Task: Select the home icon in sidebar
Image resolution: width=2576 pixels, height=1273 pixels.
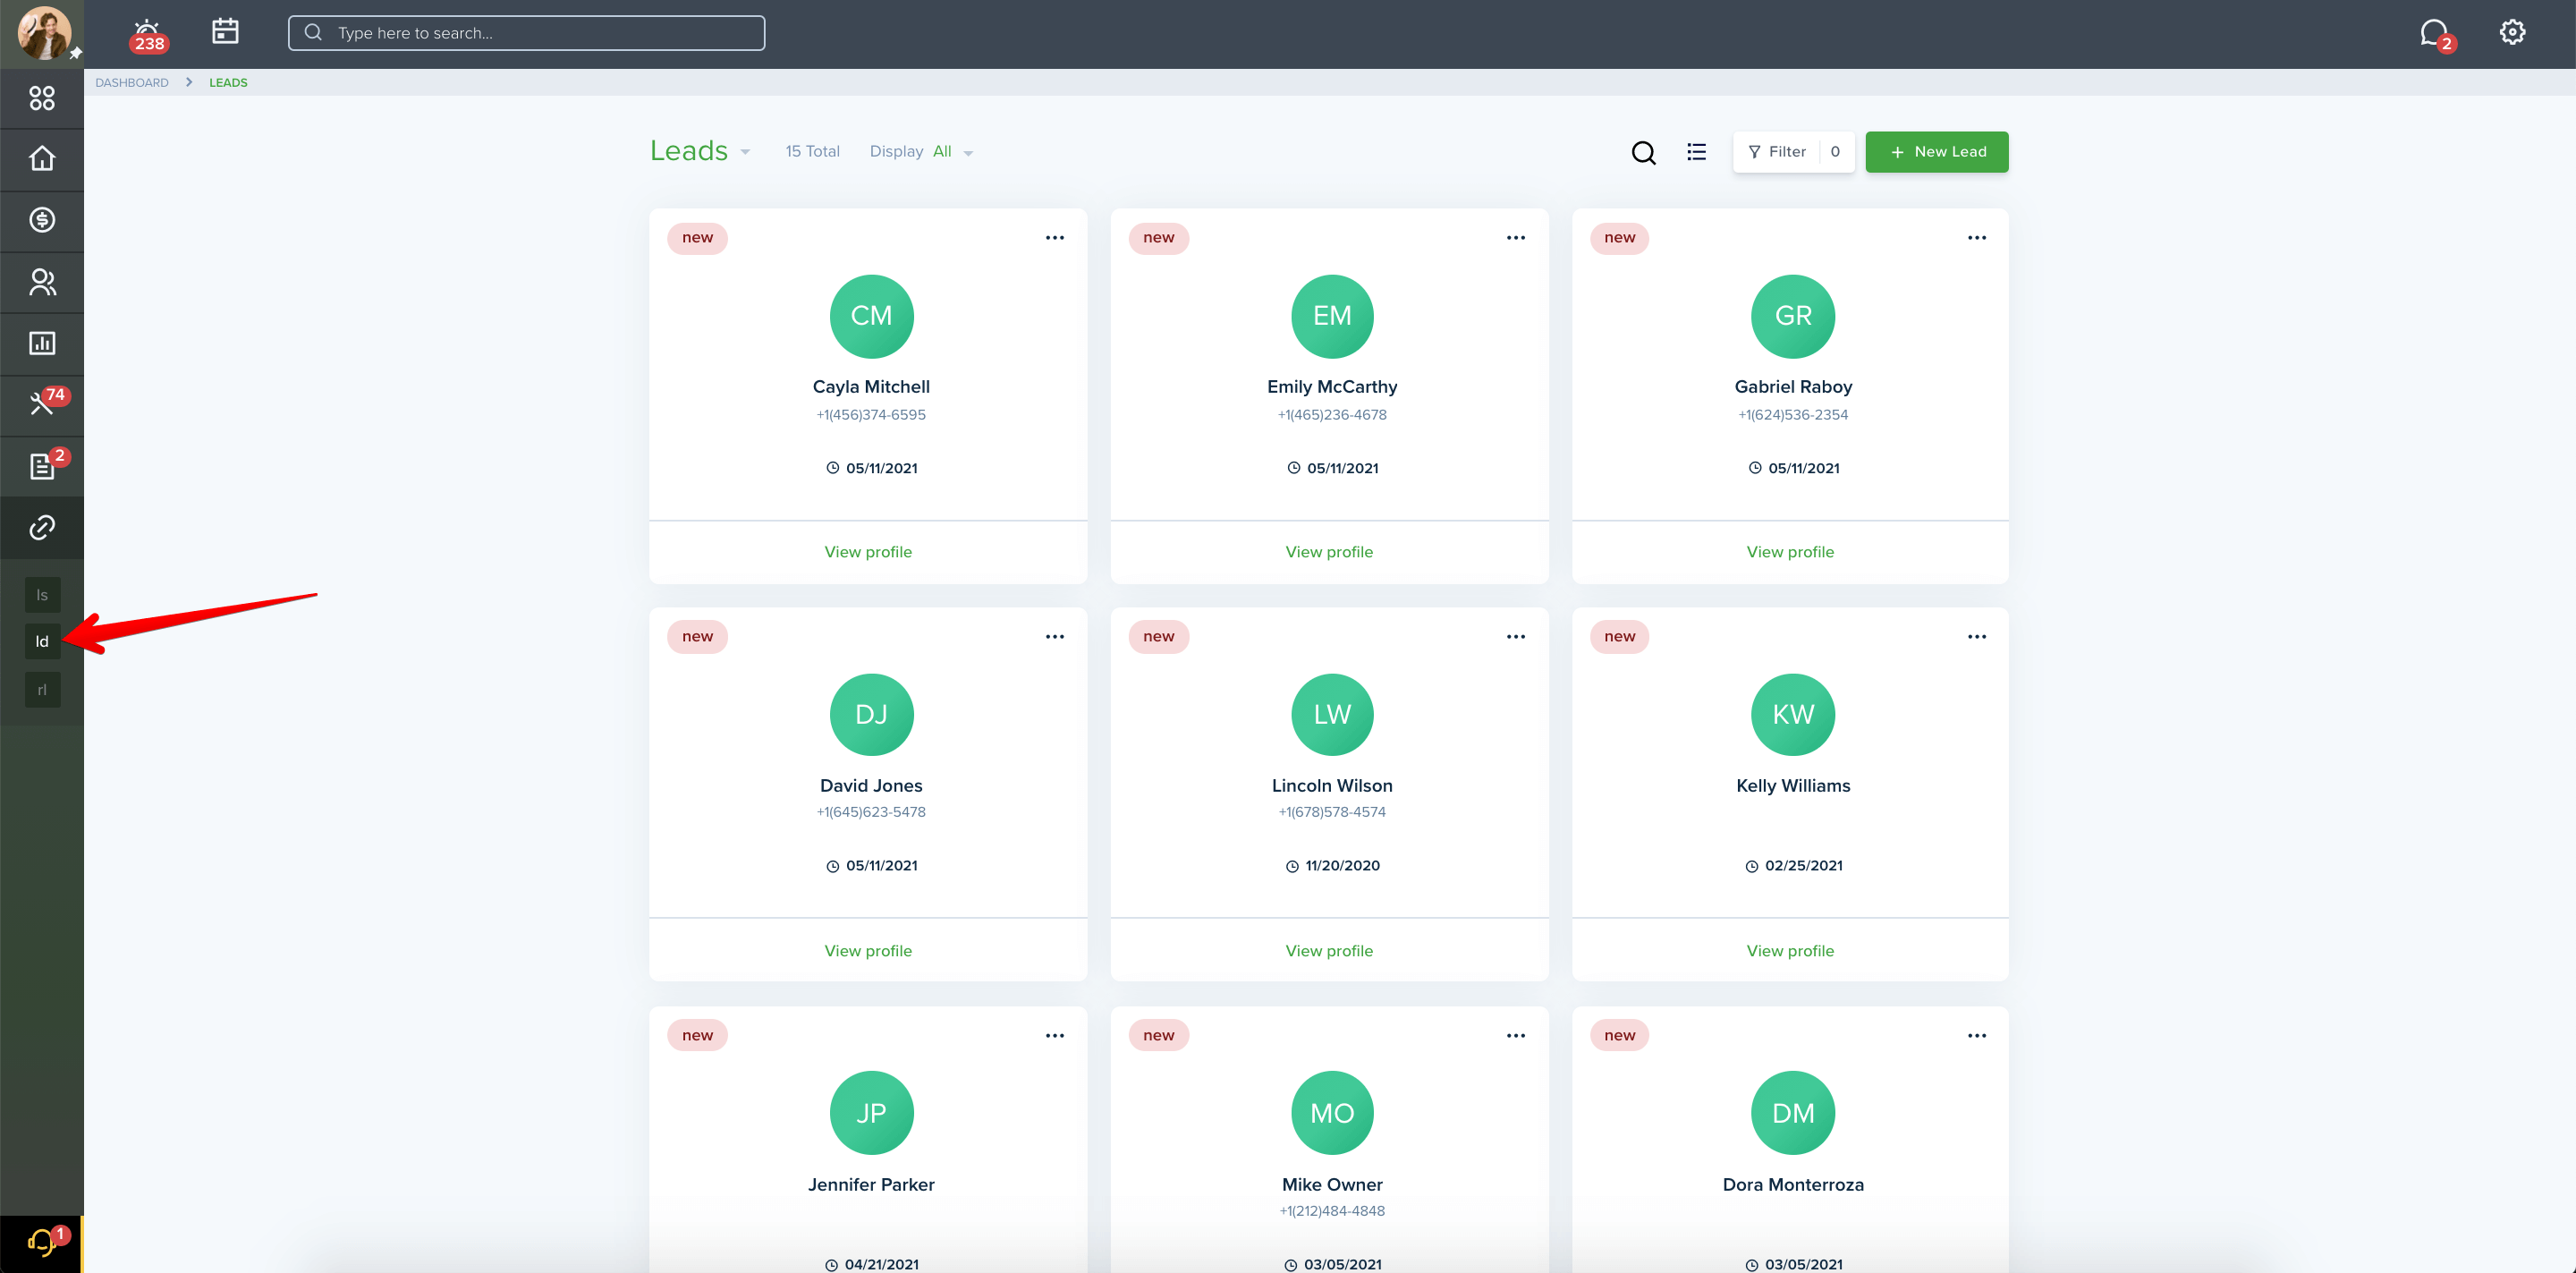Action: (42, 159)
